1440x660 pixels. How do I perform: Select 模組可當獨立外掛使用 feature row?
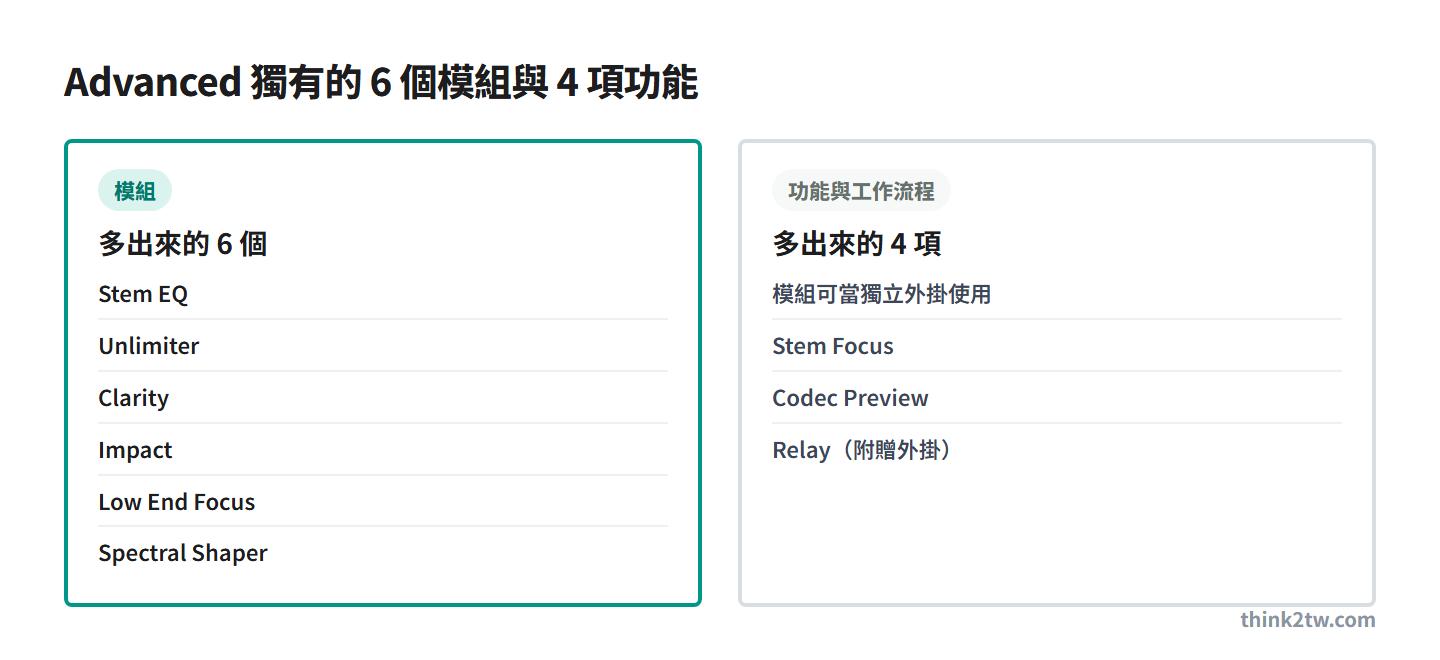1056,294
